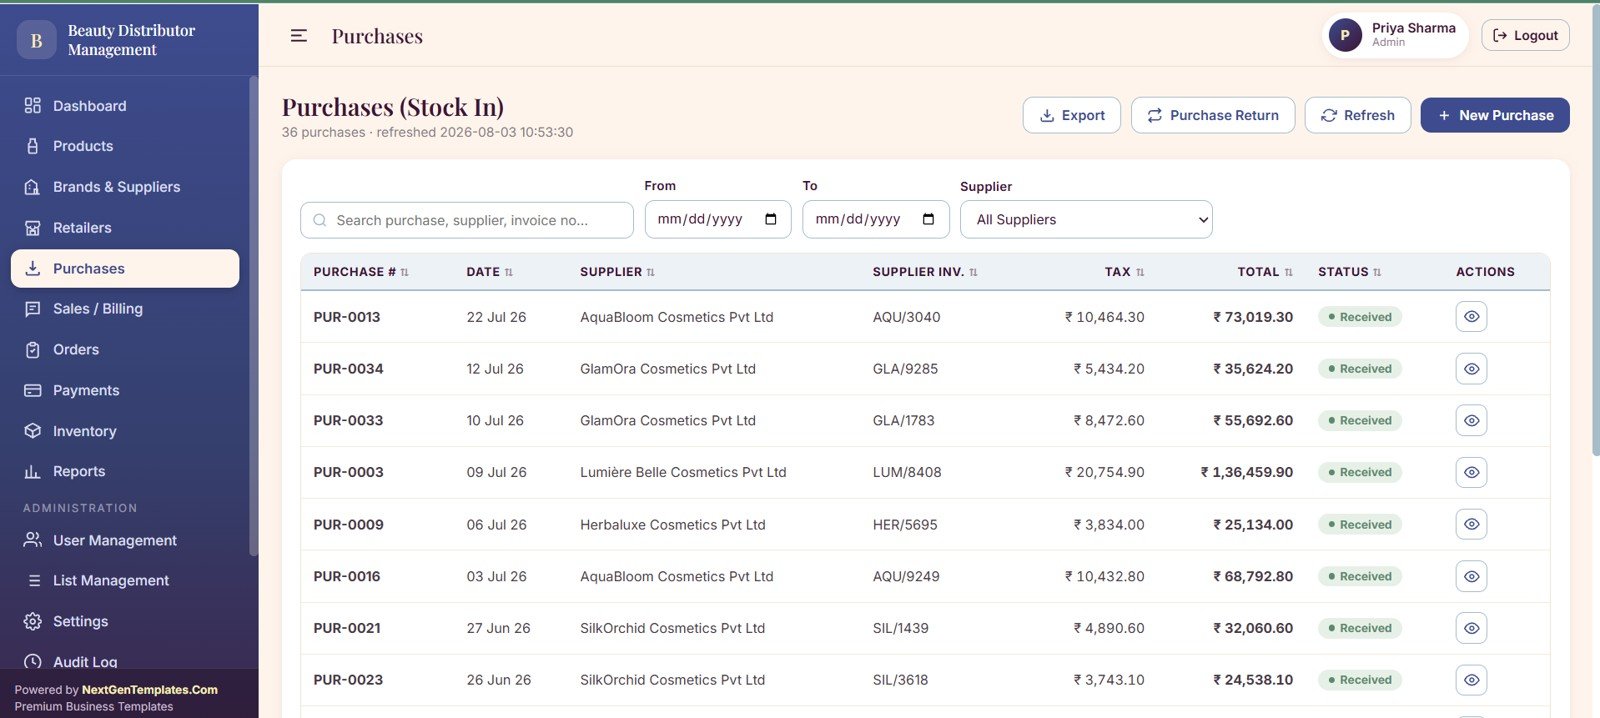
Task: Open calendar picker in From date field
Action: tap(771, 219)
